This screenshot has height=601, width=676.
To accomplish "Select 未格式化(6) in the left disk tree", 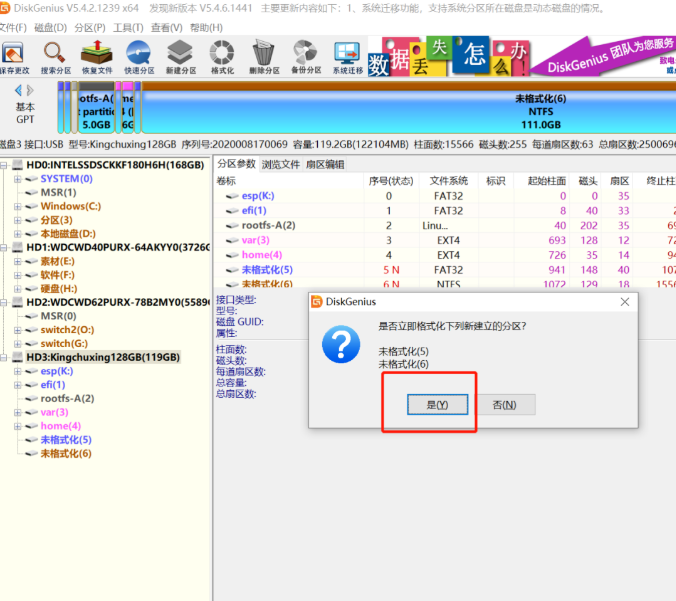I will pos(66,454).
